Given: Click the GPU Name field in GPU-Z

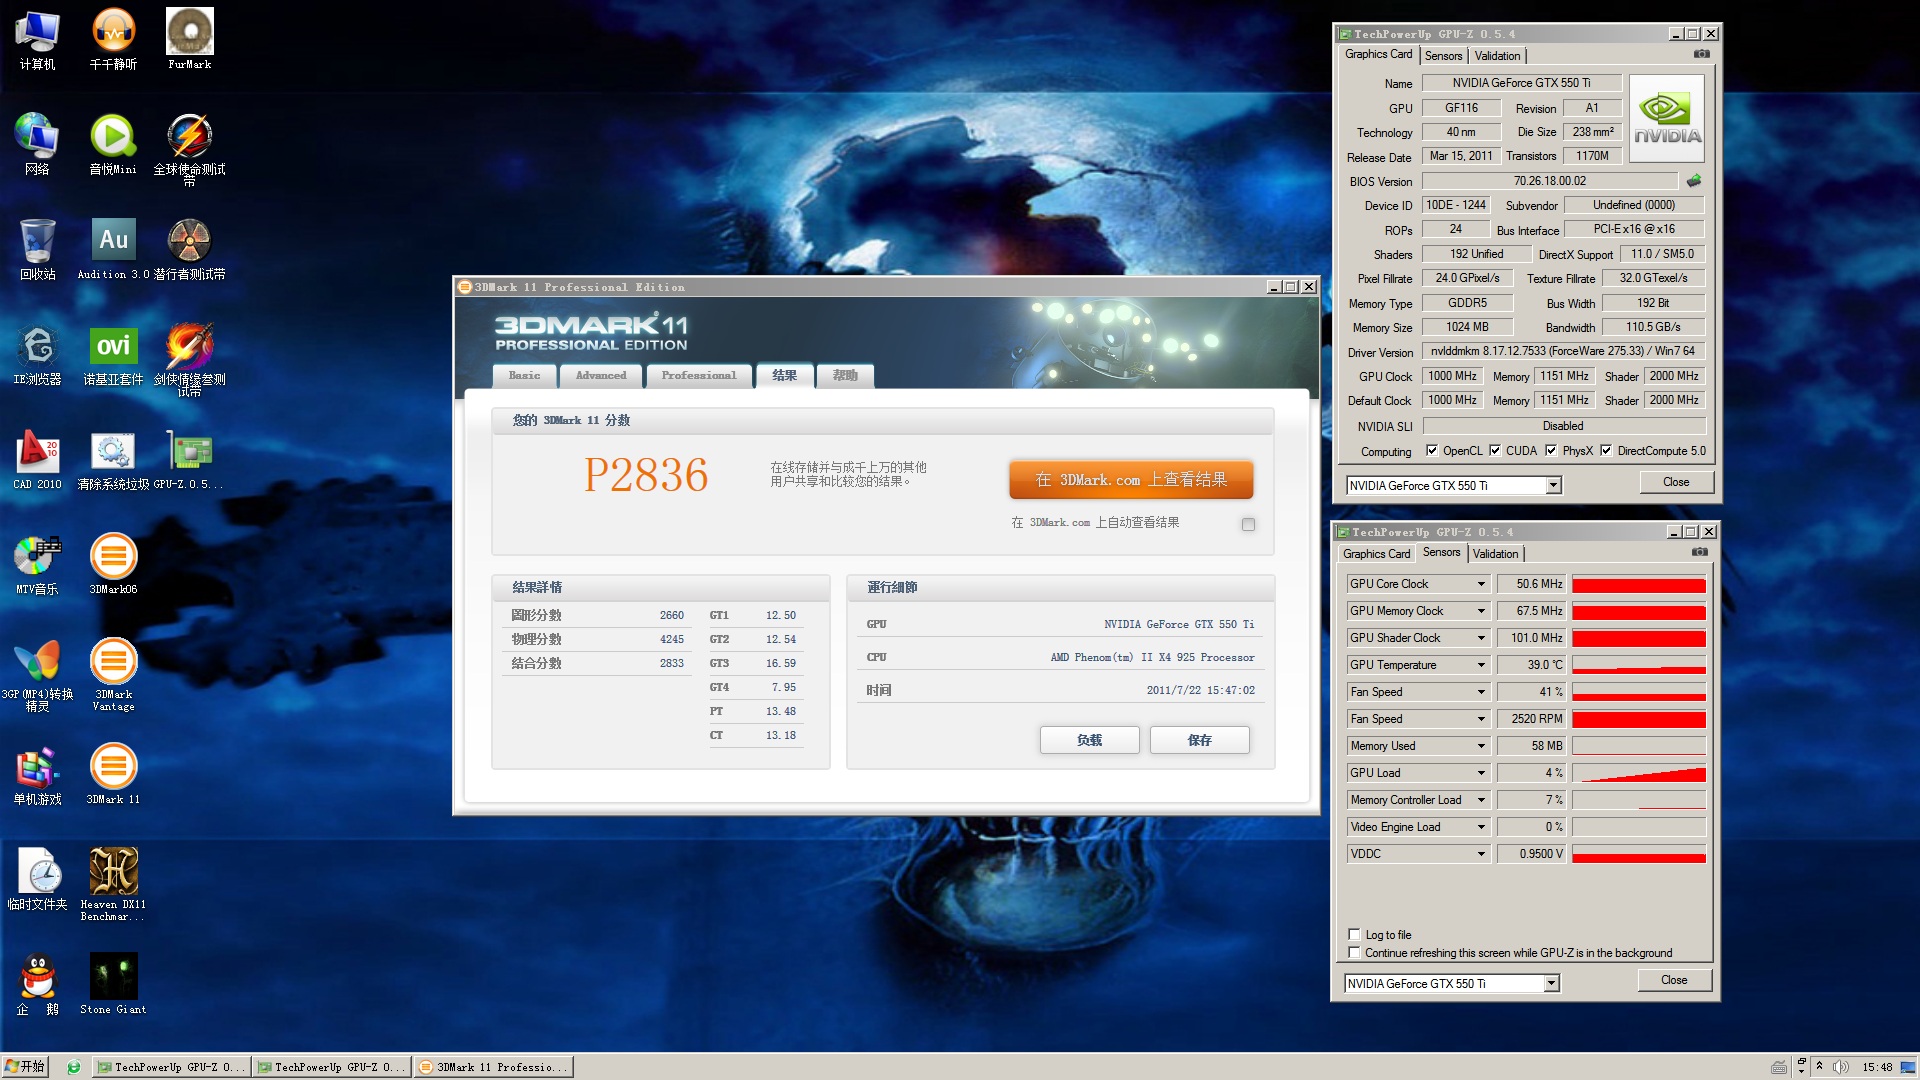Looking at the screenshot, I should (1521, 83).
